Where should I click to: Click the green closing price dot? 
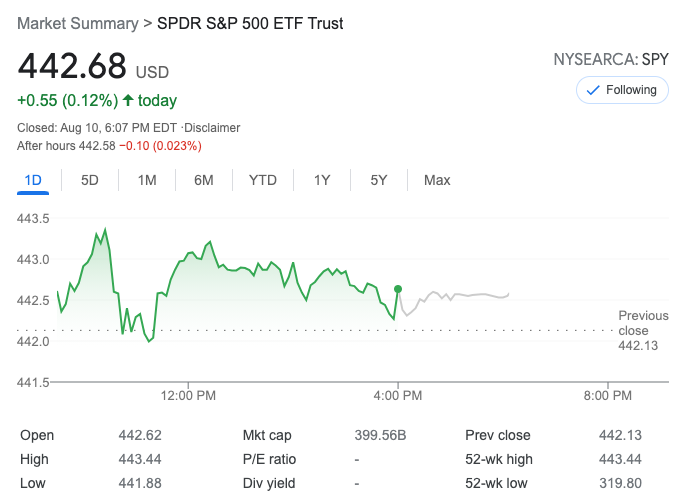tap(399, 289)
